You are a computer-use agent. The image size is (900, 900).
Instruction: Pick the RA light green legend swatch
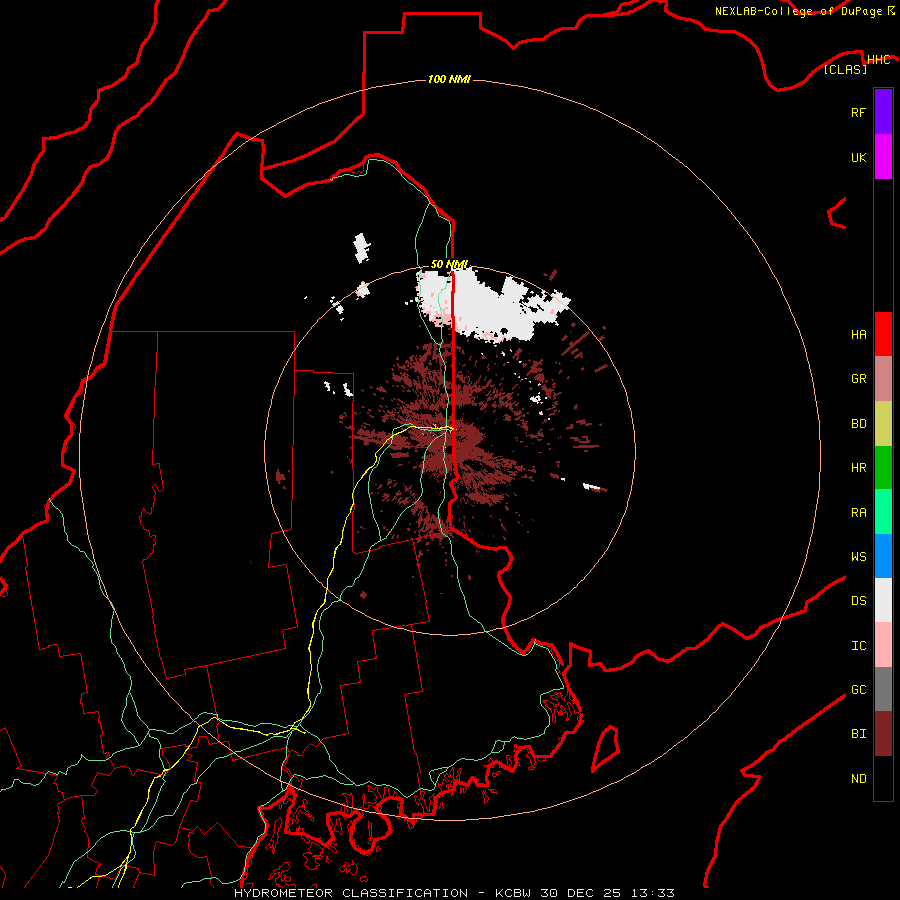coord(883,511)
